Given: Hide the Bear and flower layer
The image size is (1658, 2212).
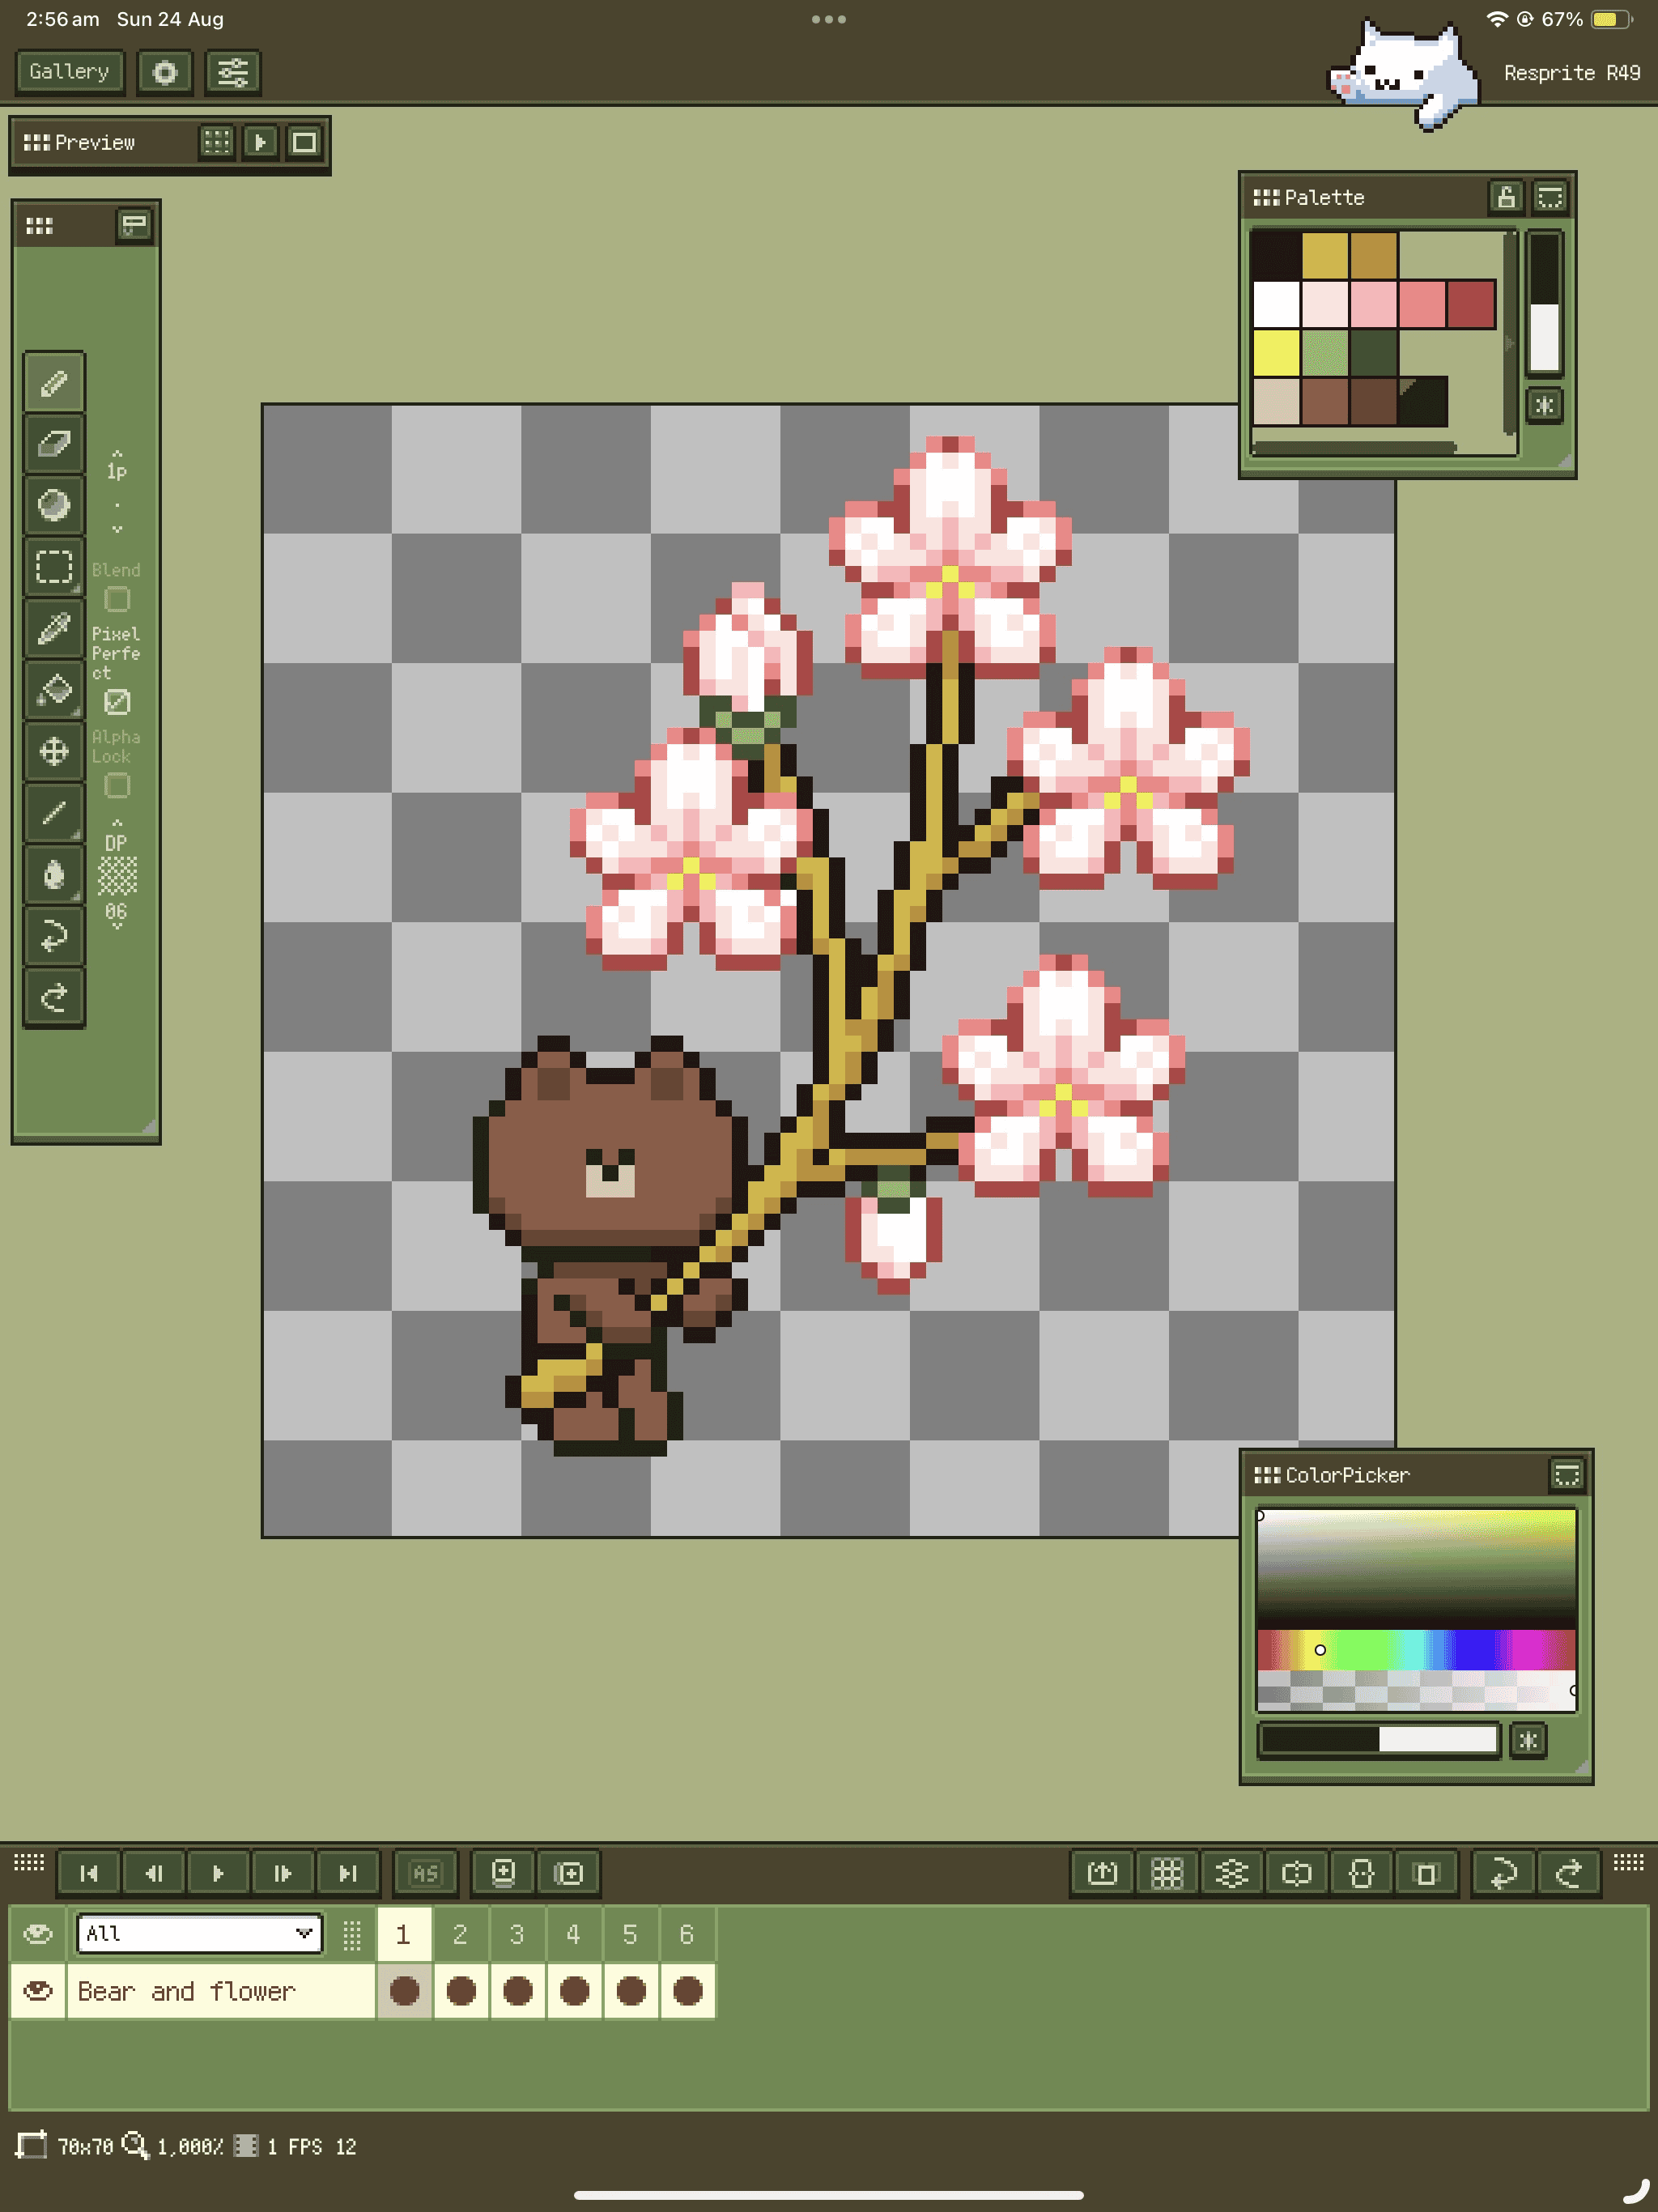Looking at the screenshot, I should click(38, 1991).
